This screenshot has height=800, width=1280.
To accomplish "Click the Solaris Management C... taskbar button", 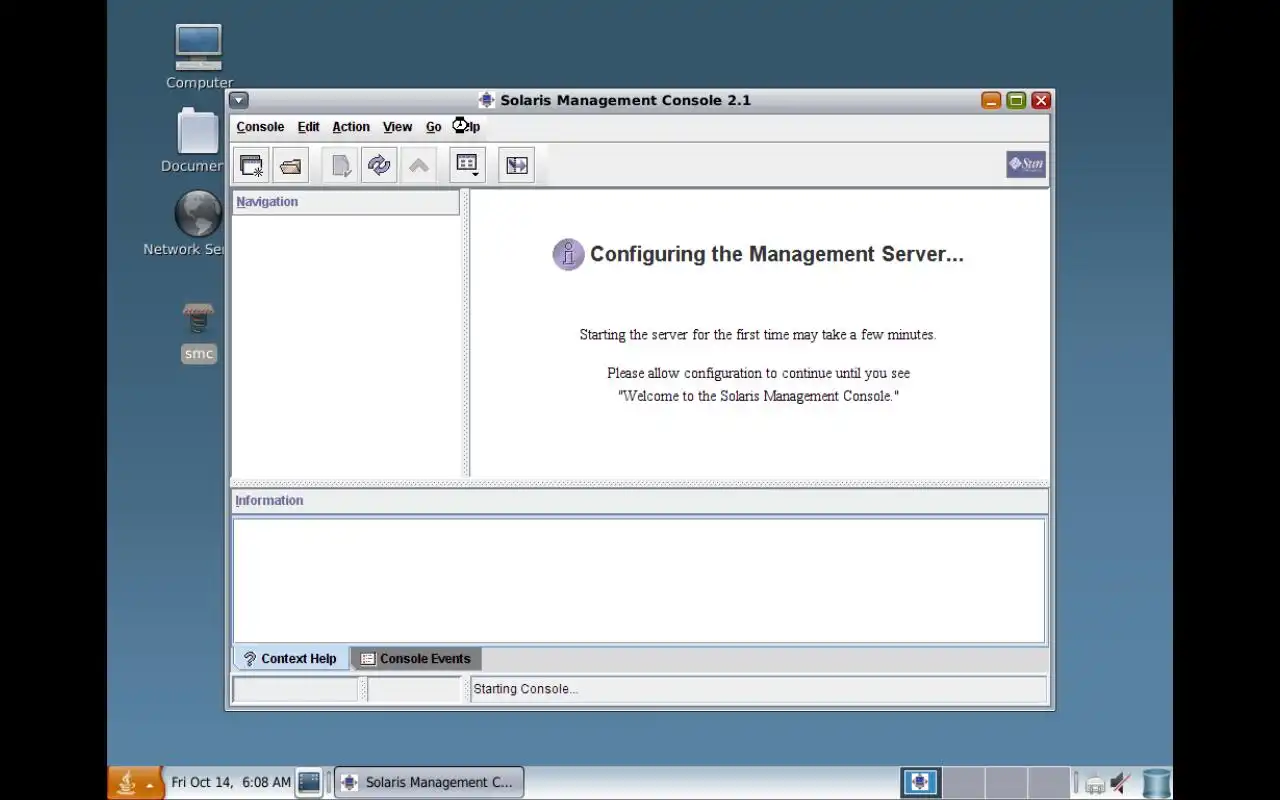I will coord(429,782).
